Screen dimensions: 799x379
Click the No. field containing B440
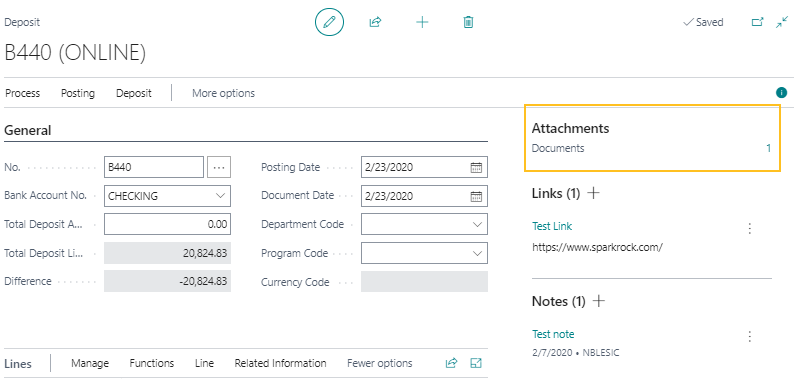point(153,167)
